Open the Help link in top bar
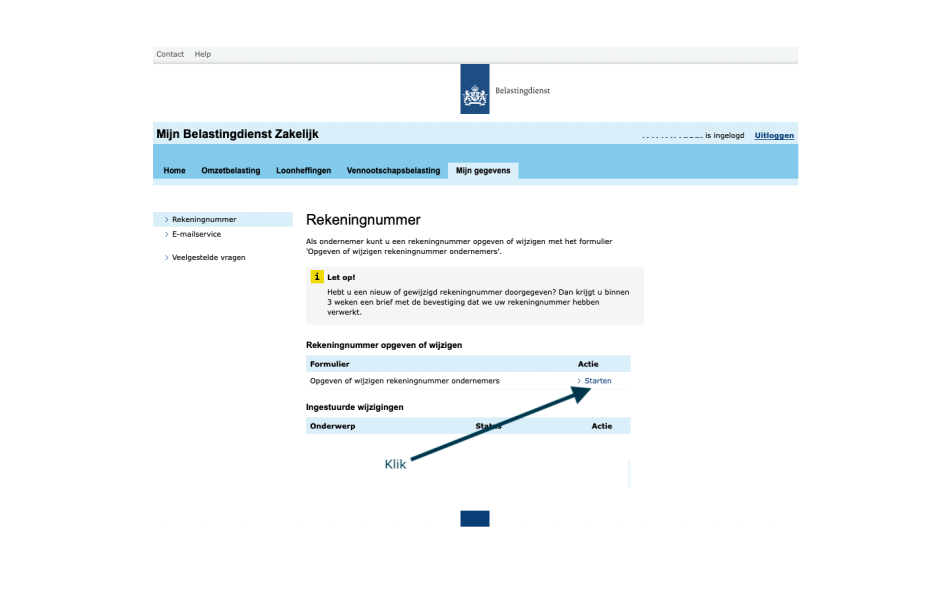 point(202,54)
